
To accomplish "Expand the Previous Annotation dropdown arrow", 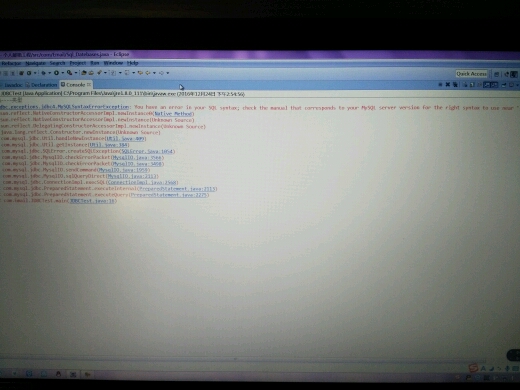I will point(133,73).
